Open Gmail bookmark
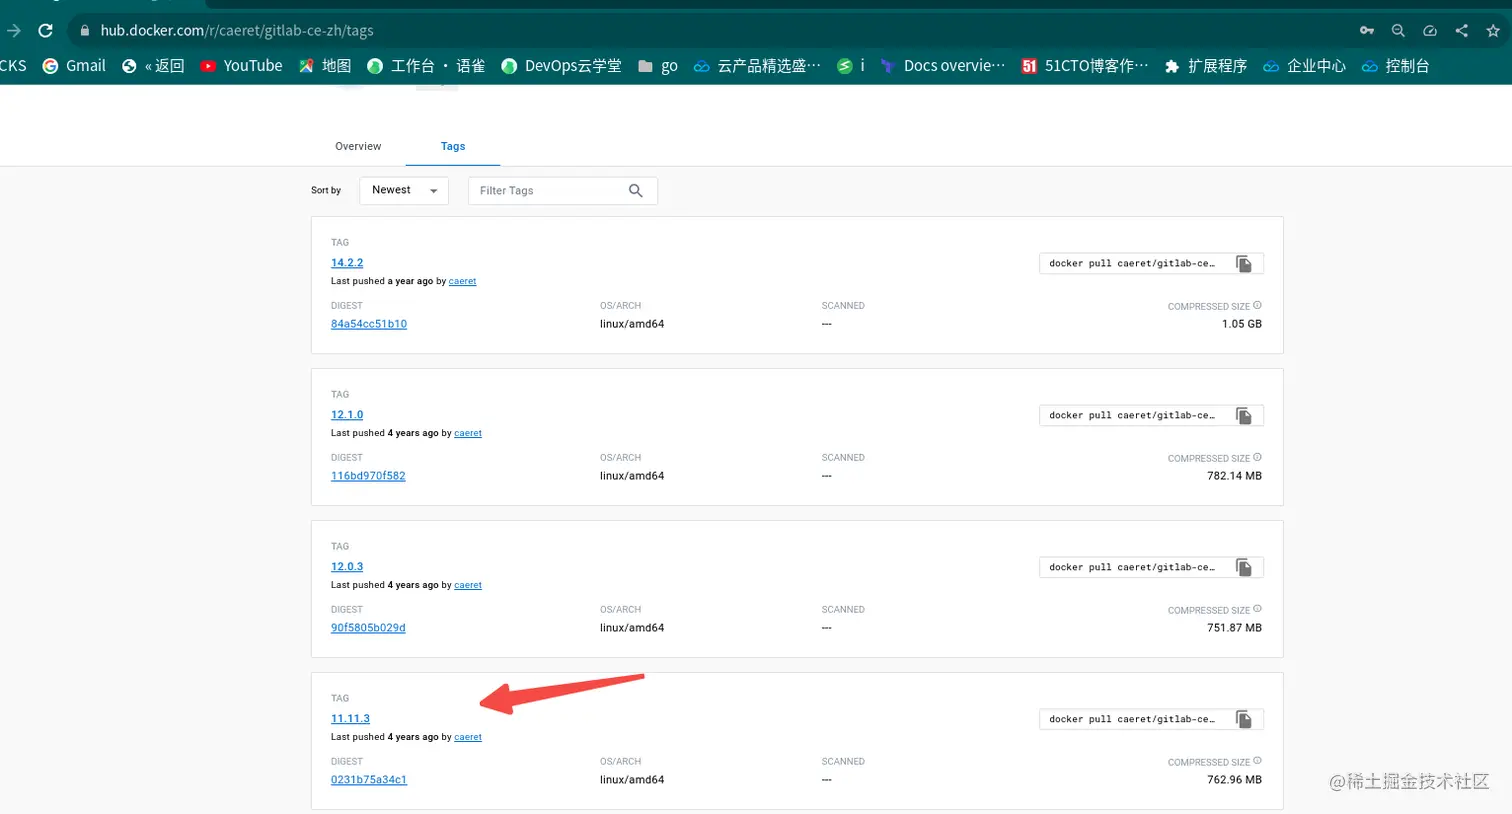 point(74,66)
